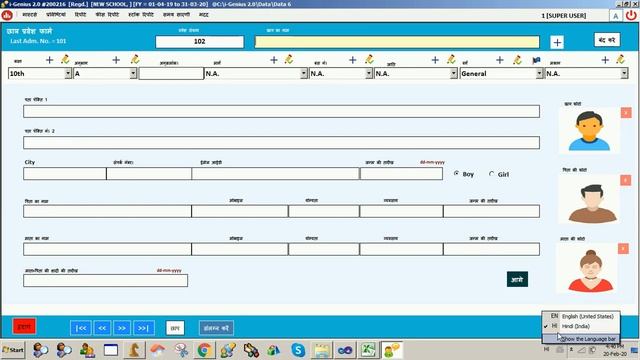Image resolution: width=640 pixels, height=360 pixels.
Task: Click the scissors taskbar icon
Action: 181,350
